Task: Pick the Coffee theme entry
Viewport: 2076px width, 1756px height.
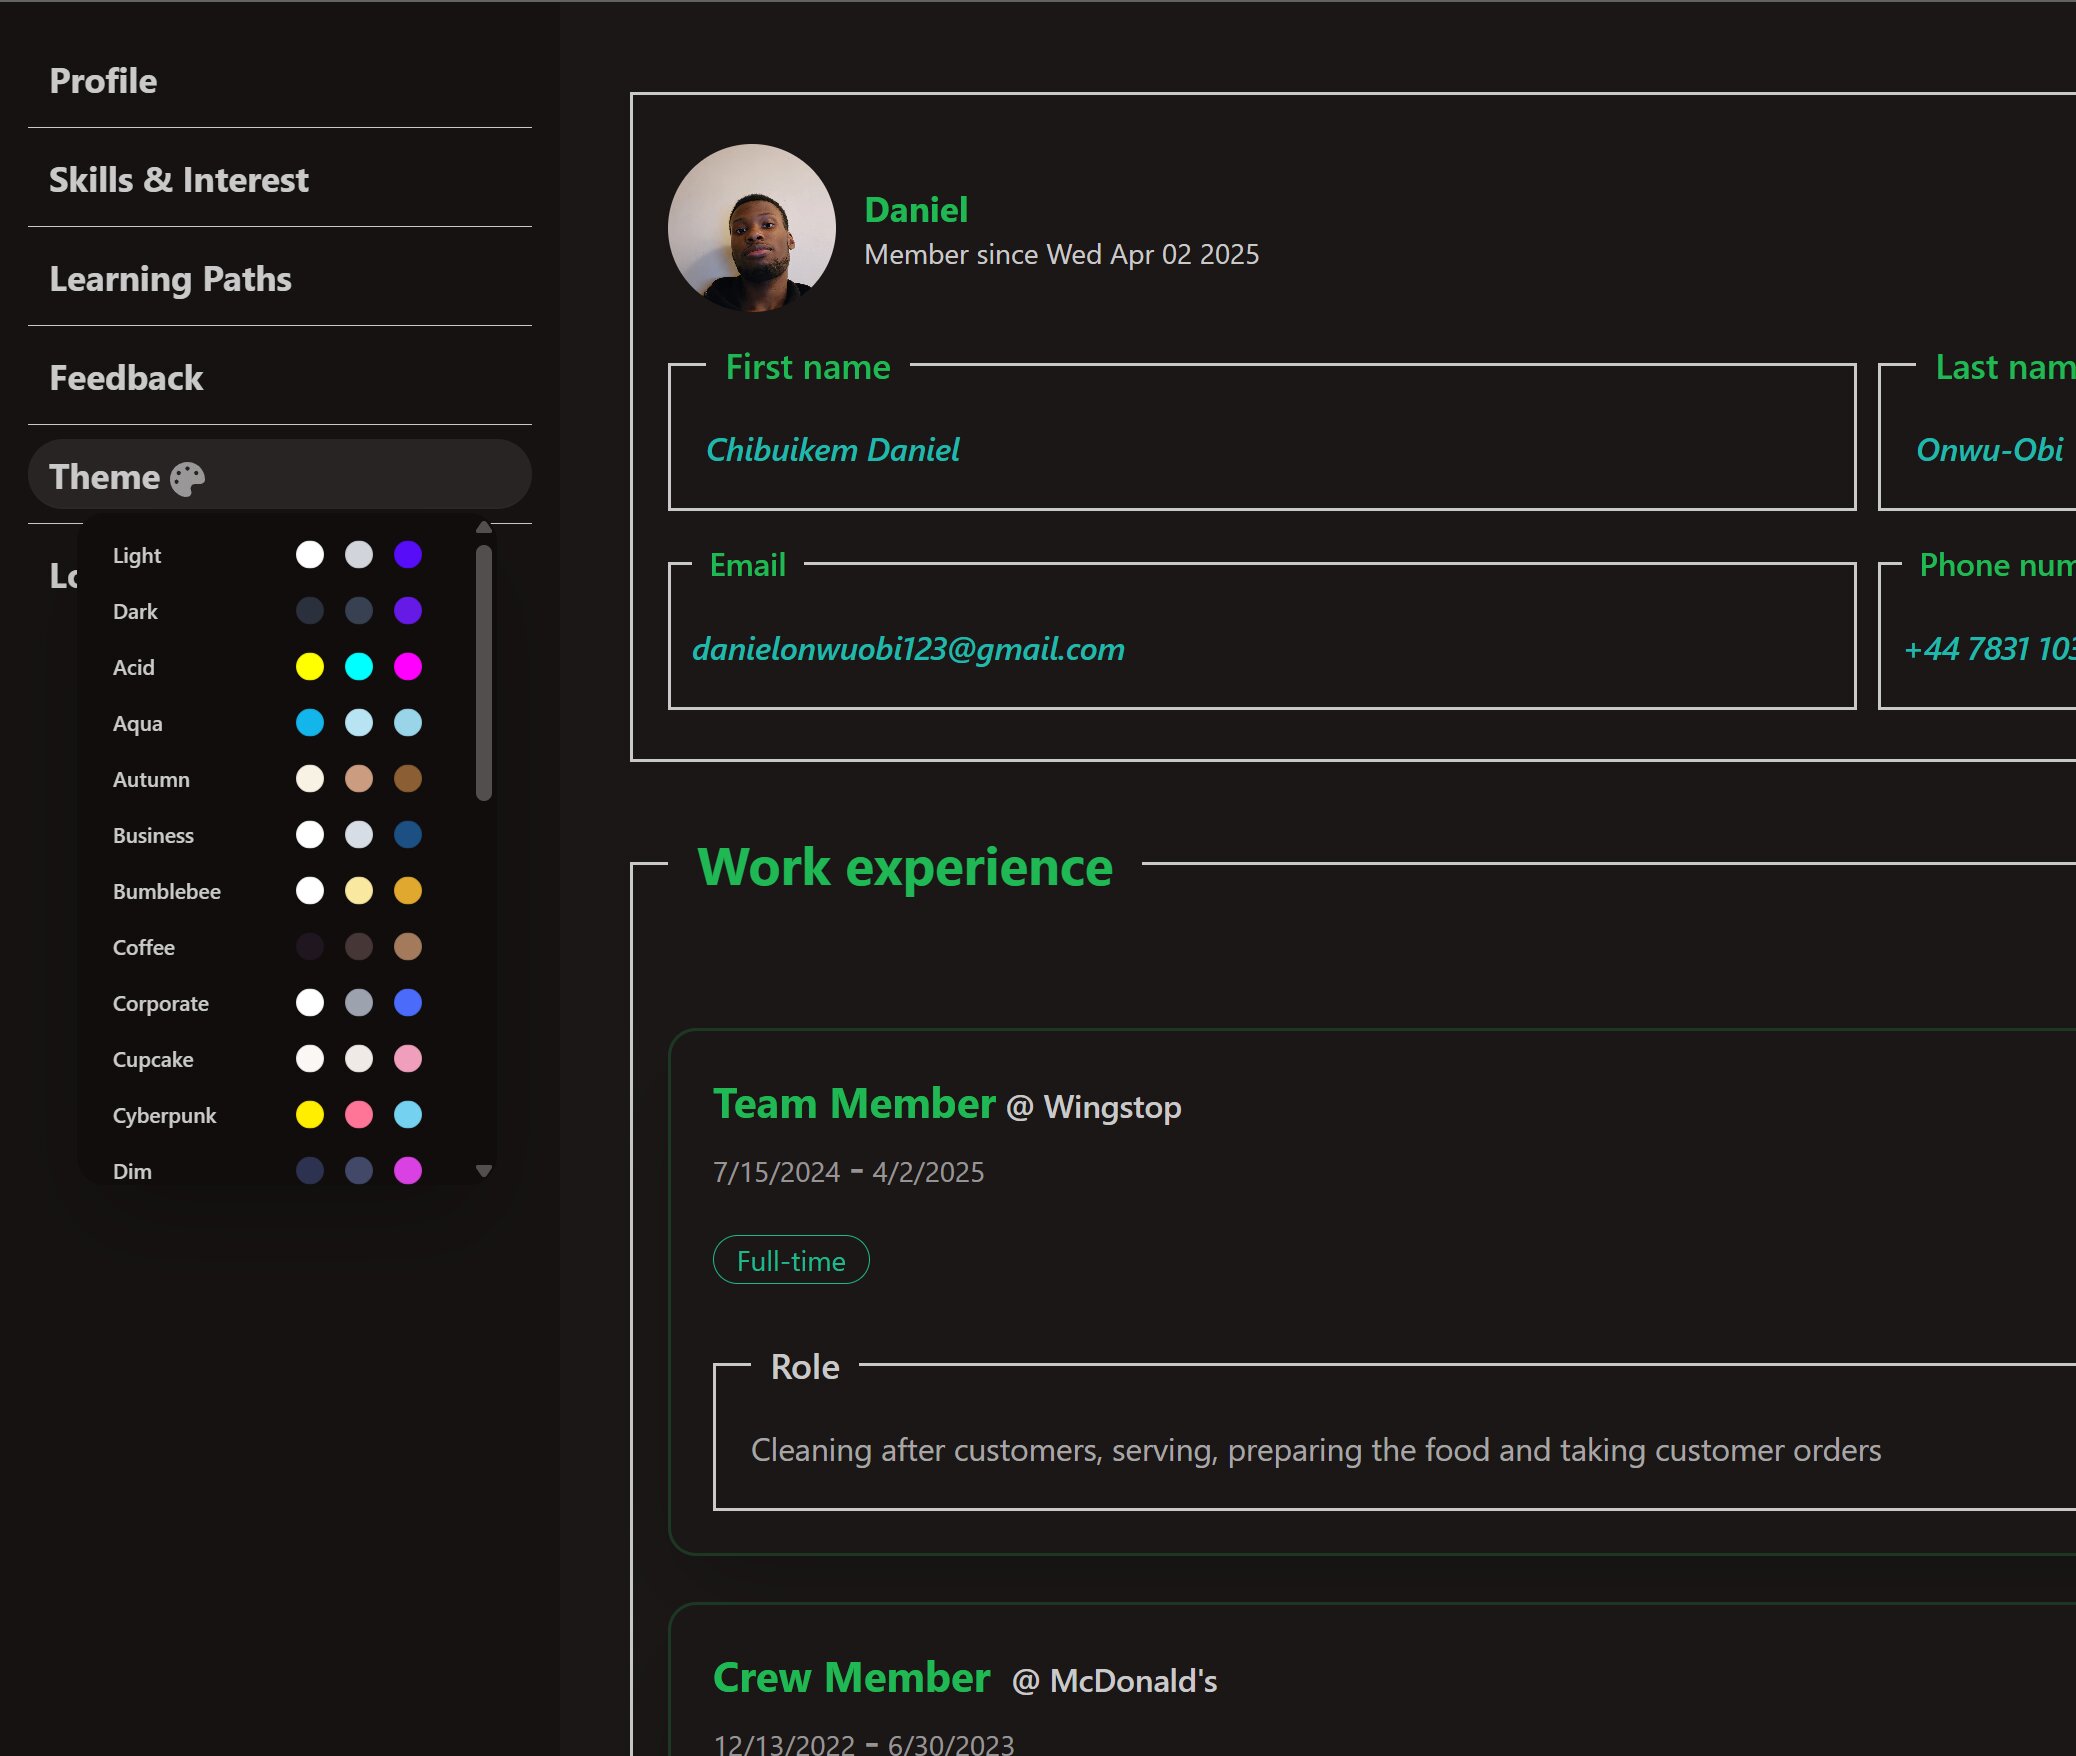Action: pyautogui.click(x=144, y=947)
